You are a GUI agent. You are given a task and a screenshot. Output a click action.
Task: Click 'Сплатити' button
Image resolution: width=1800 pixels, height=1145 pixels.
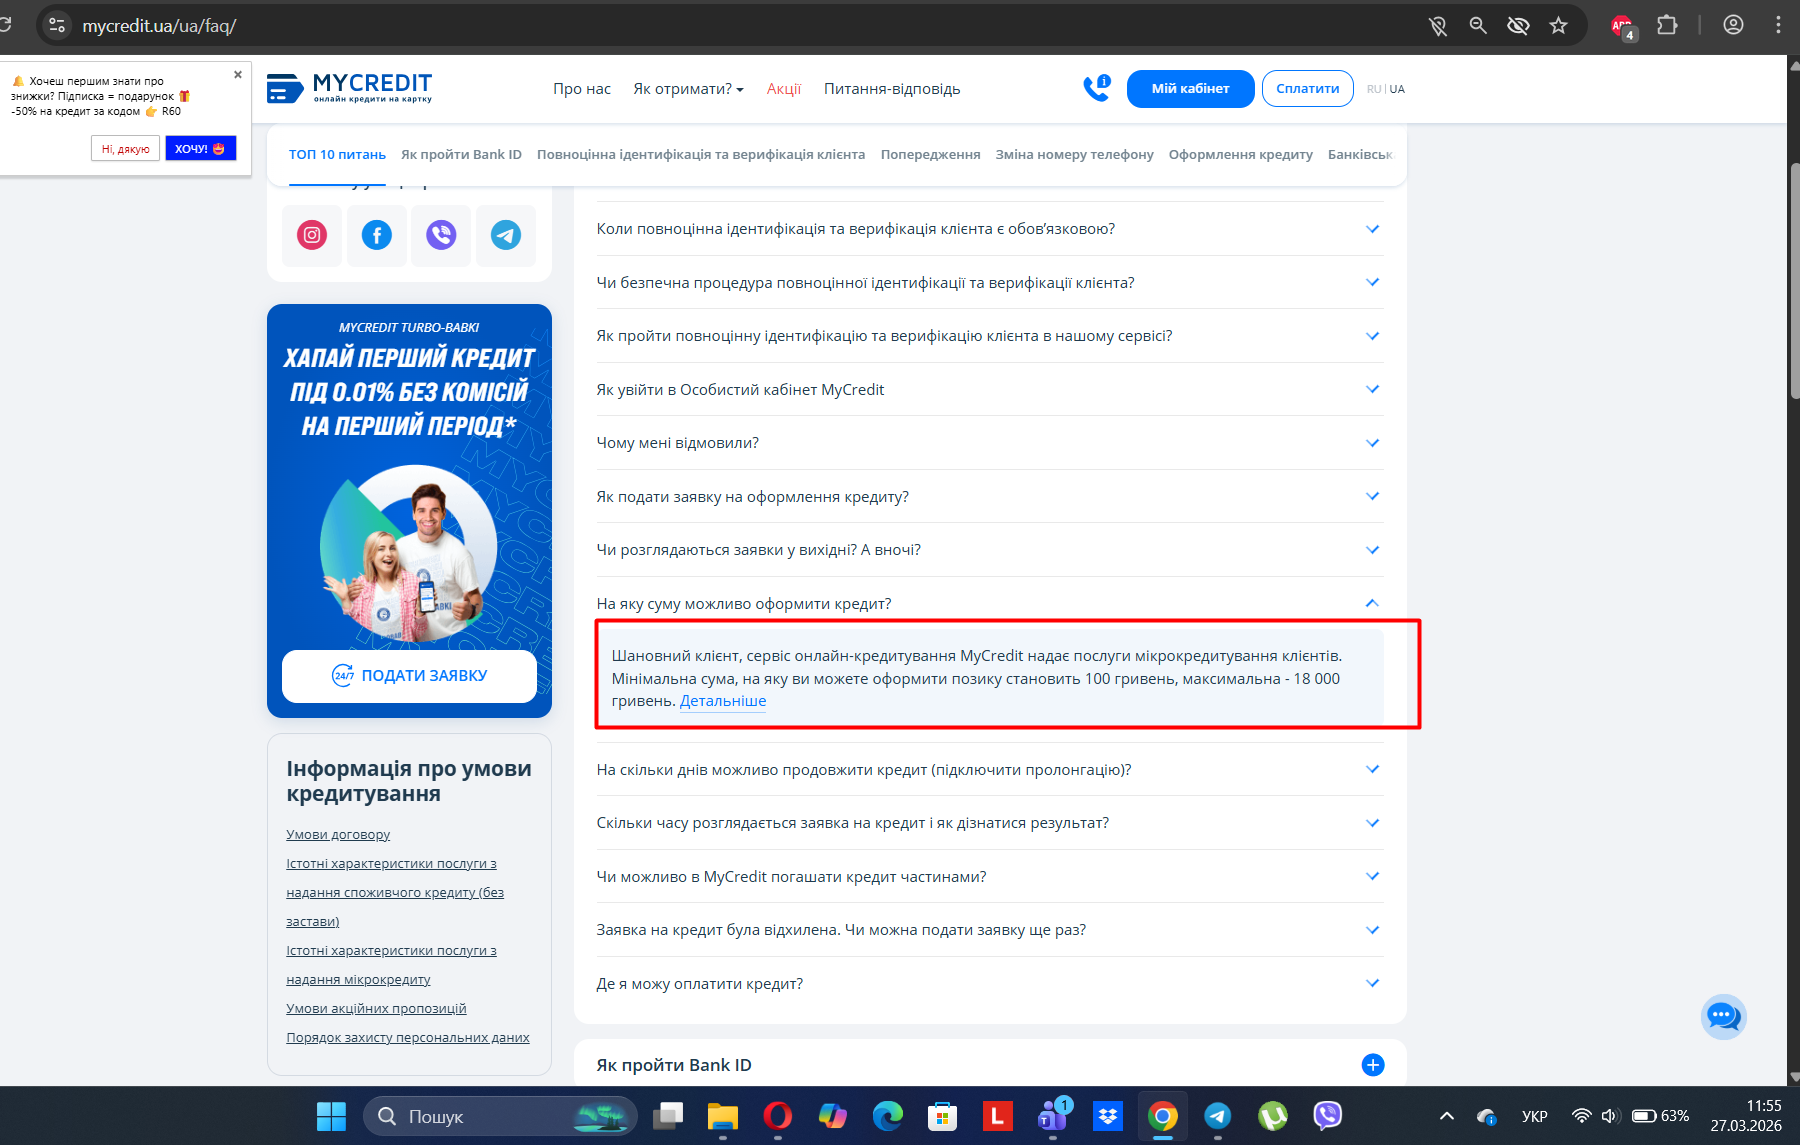coord(1308,89)
